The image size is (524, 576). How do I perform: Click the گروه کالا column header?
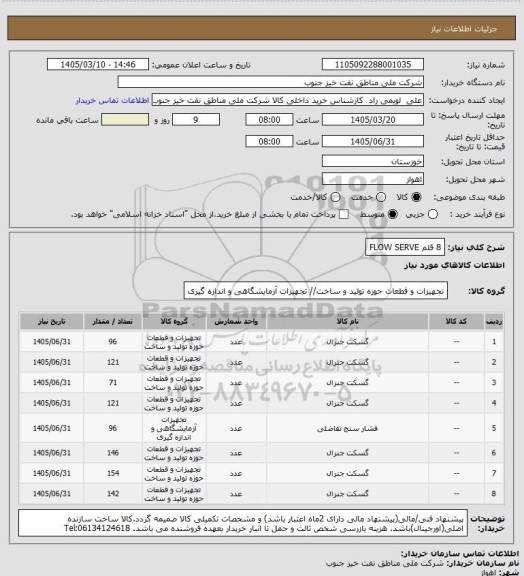[174, 321]
